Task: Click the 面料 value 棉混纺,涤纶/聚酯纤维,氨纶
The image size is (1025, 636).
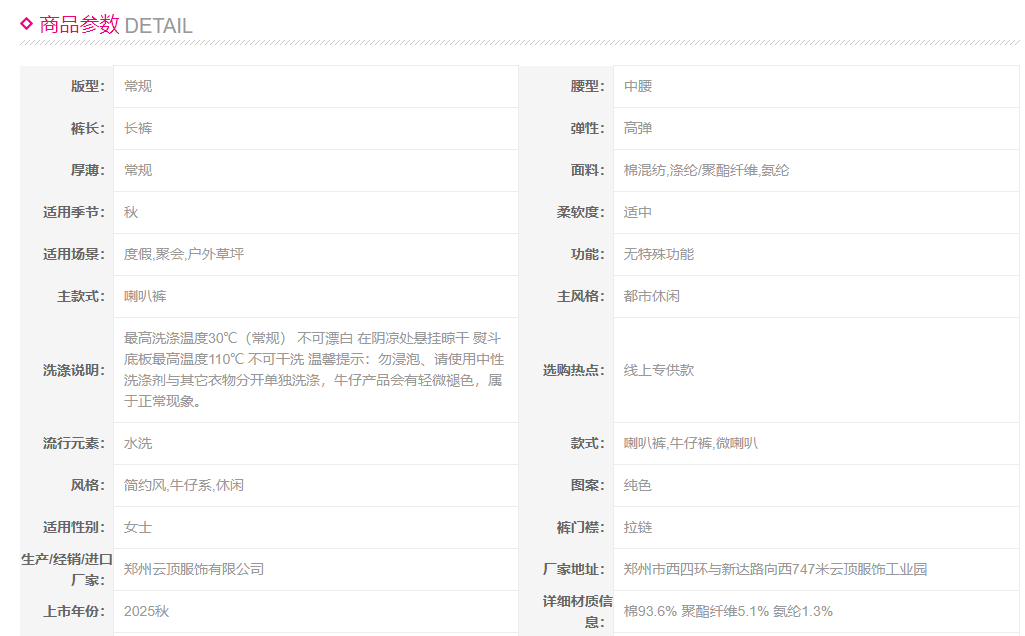Action: (x=706, y=170)
